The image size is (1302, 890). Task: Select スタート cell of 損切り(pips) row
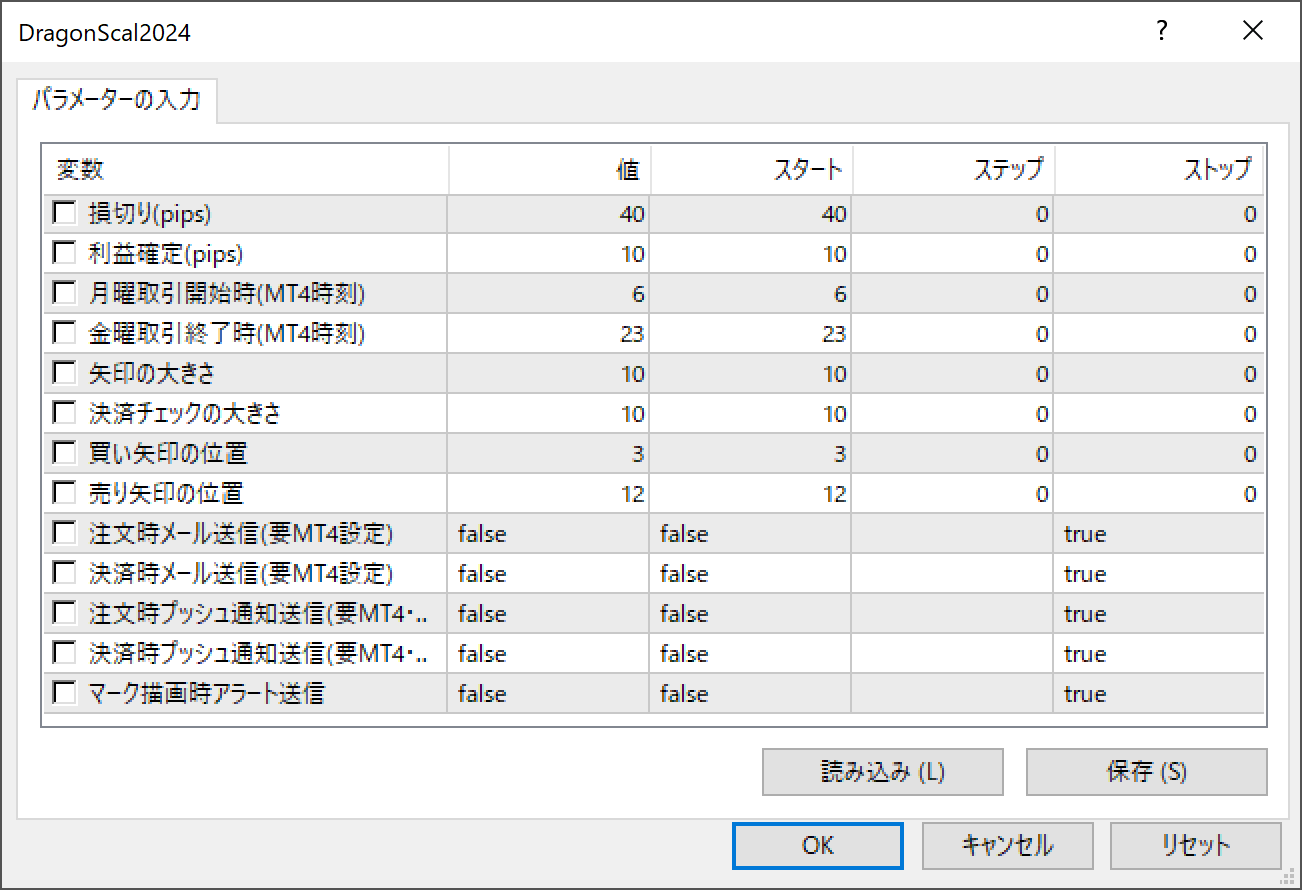pyautogui.click(x=751, y=213)
